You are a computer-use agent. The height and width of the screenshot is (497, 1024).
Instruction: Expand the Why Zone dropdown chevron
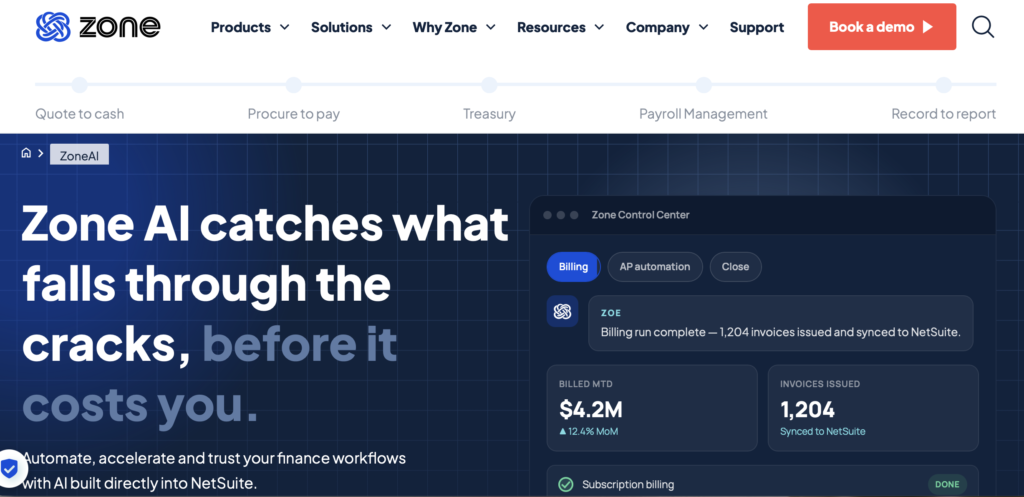pos(490,27)
